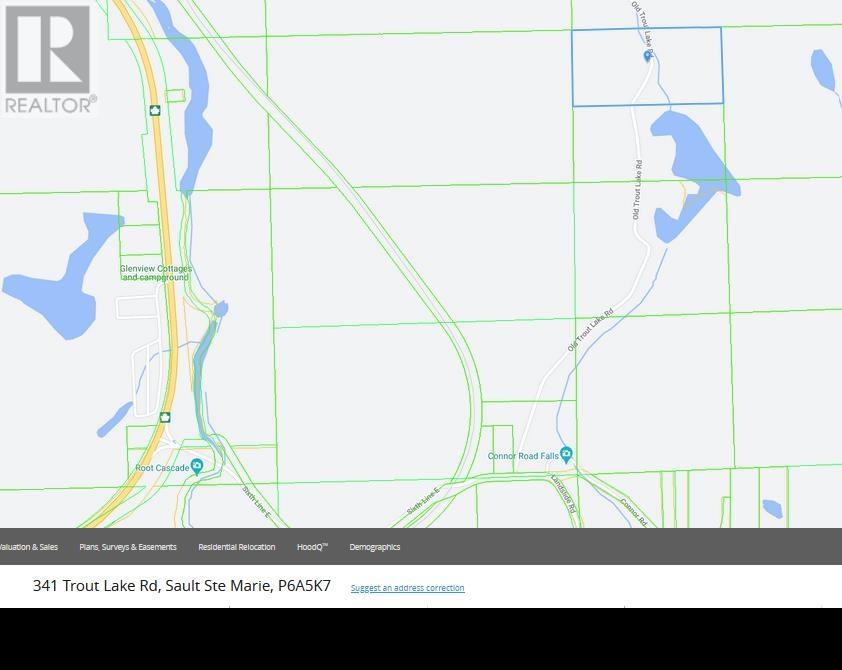The width and height of the screenshot is (842, 670).
Task: Click the lower Trans-Canada highway shield
Action: click(165, 417)
